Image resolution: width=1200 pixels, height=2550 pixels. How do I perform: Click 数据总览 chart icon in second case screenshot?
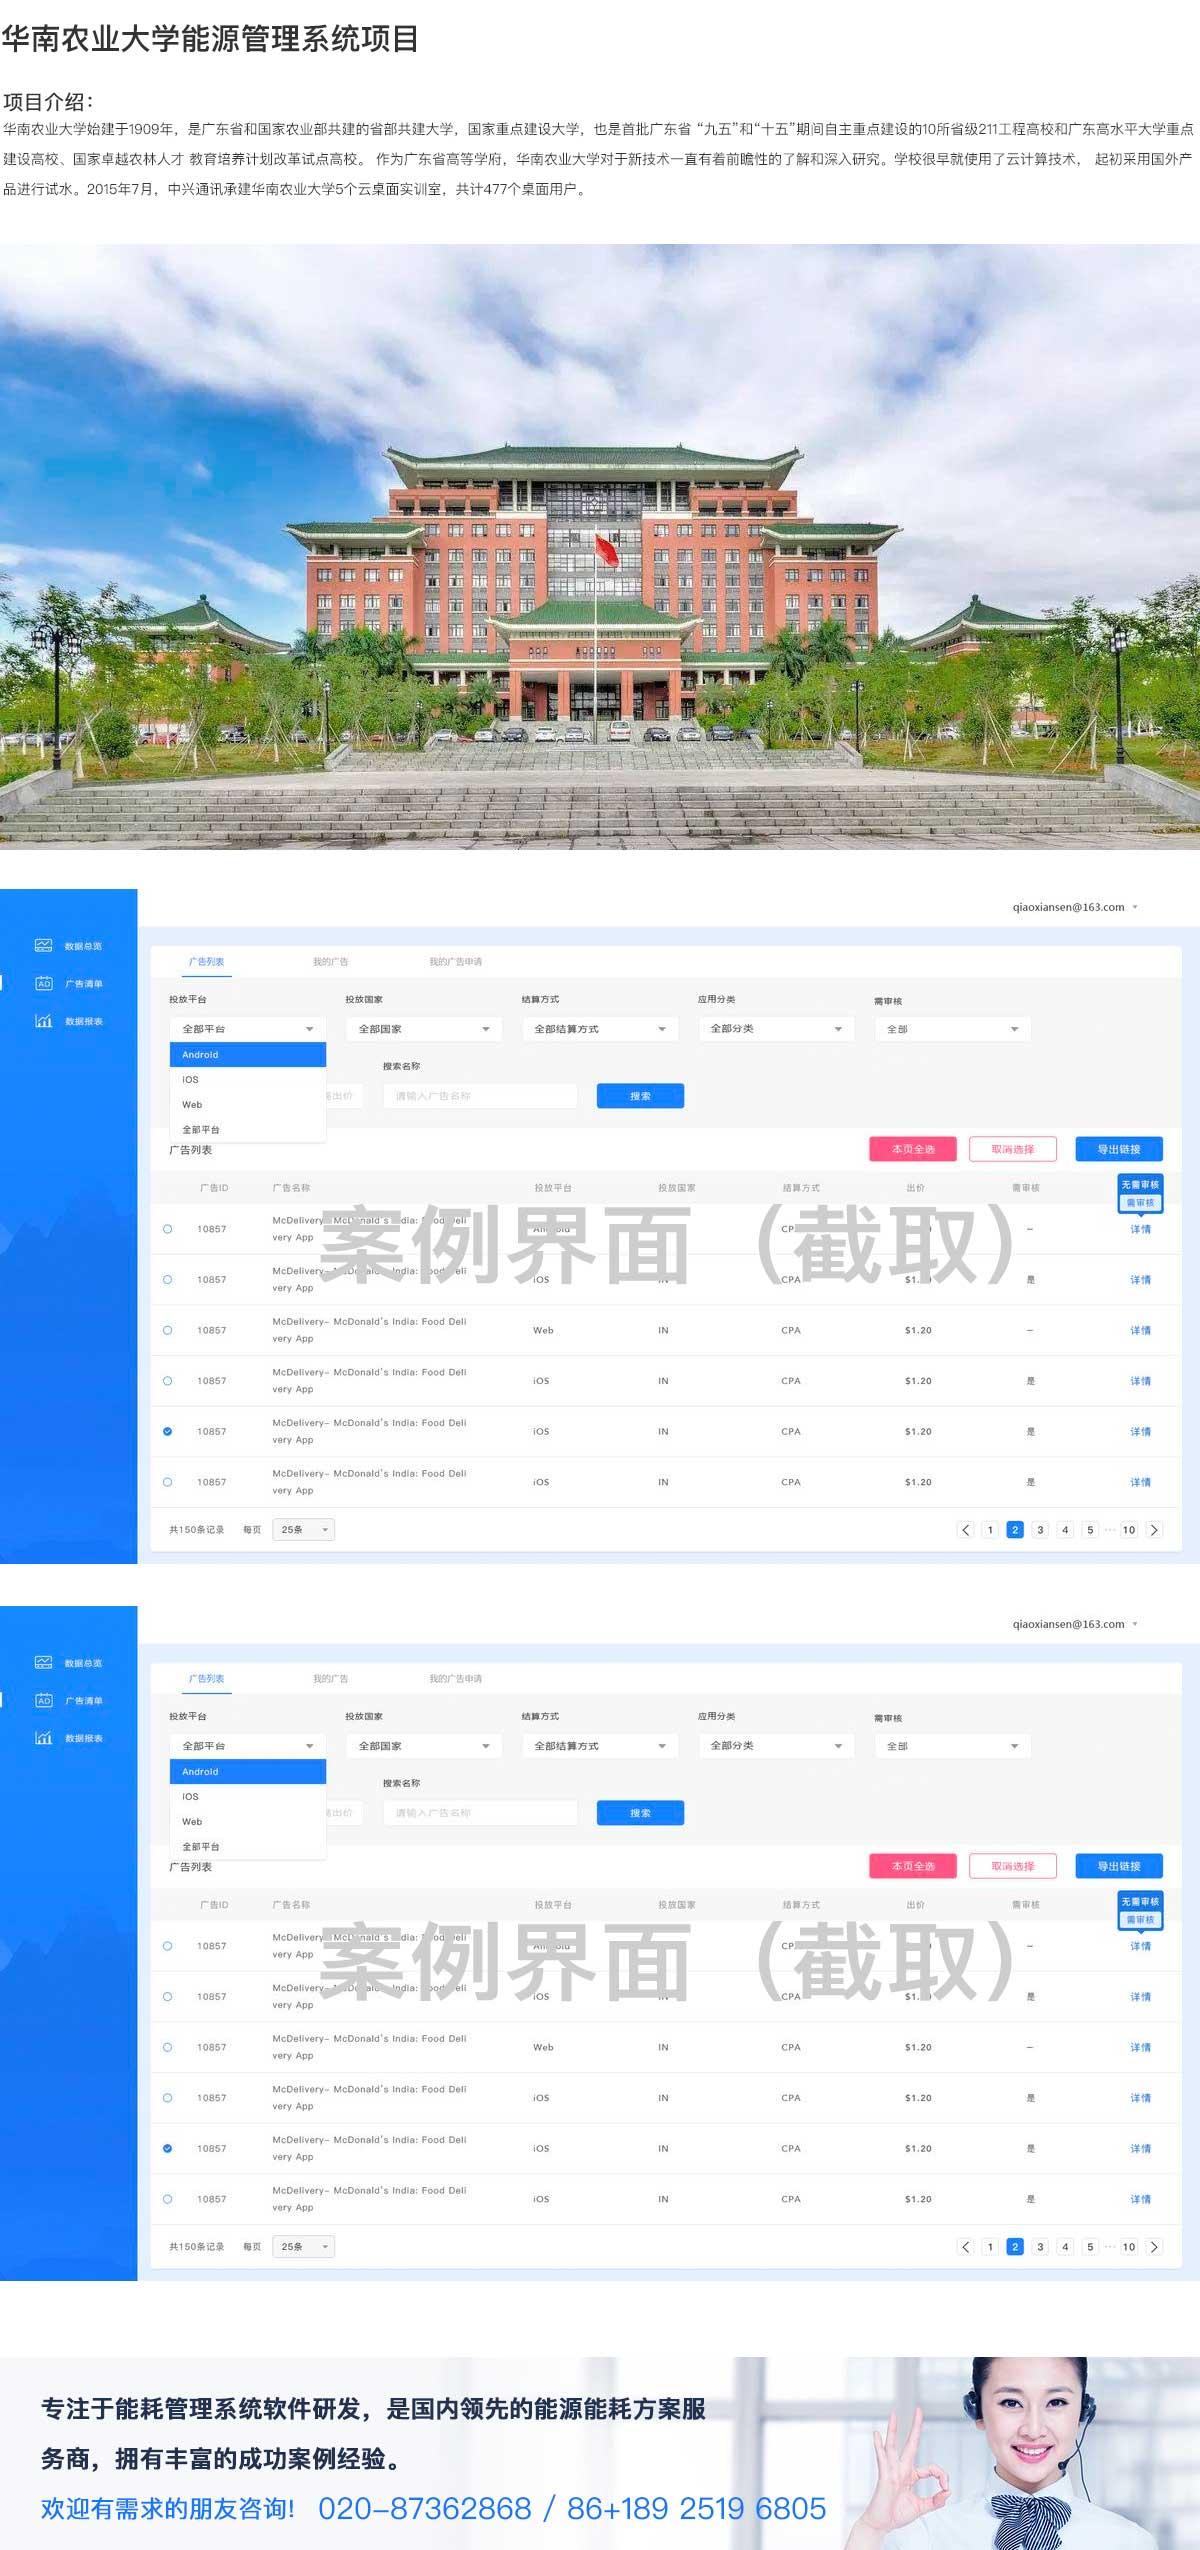click(x=43, y=1662)
